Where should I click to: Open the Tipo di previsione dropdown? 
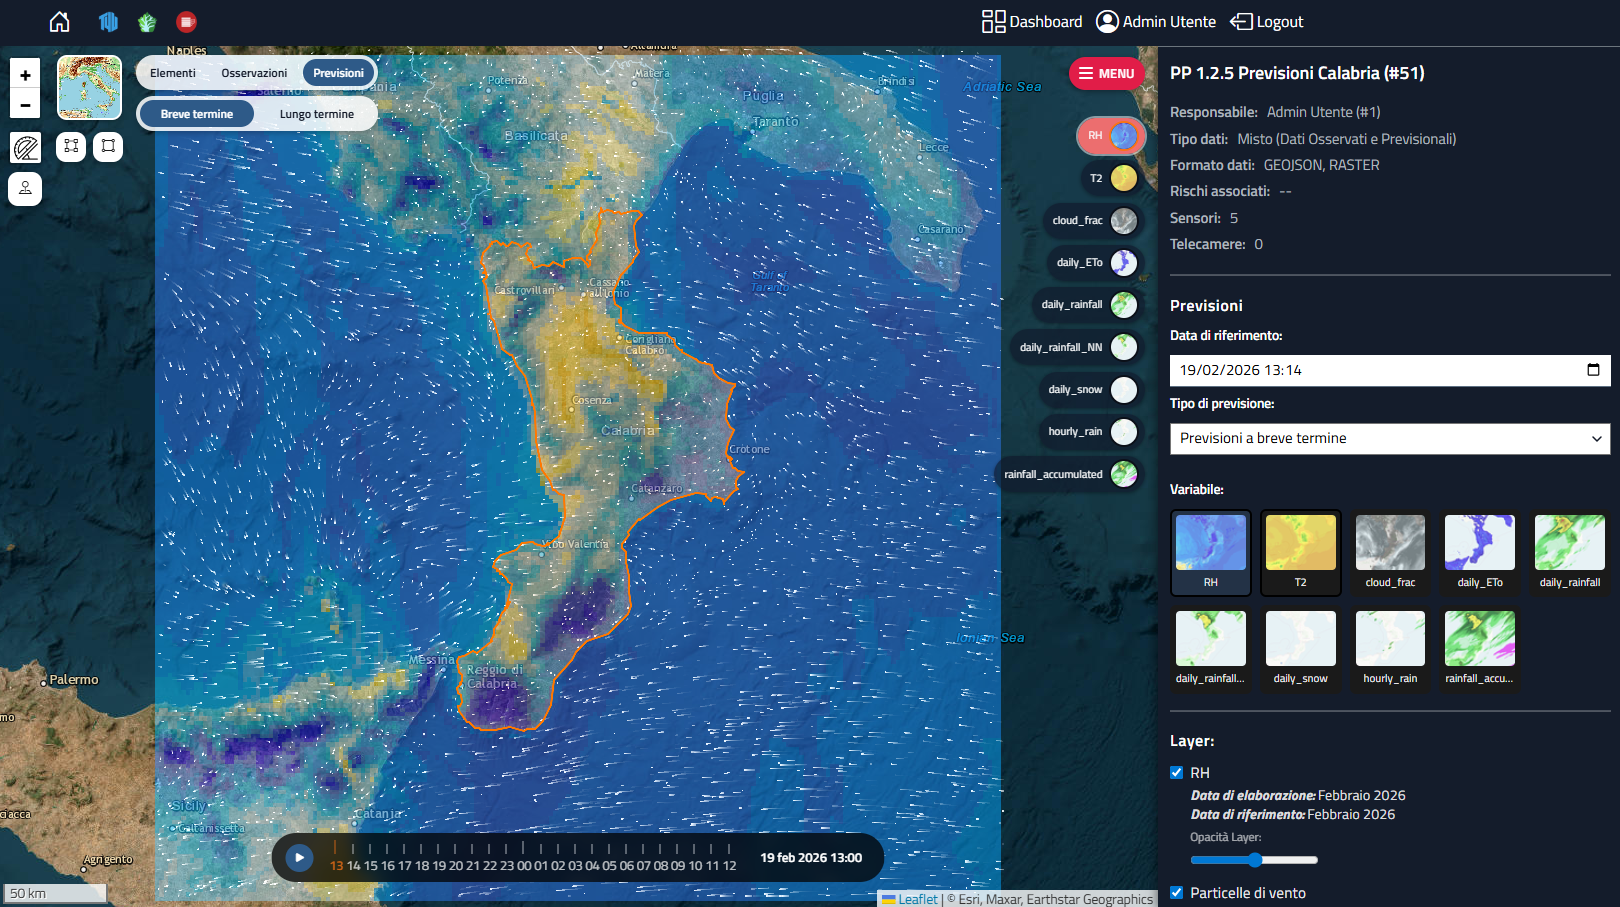coord(1389,438)
